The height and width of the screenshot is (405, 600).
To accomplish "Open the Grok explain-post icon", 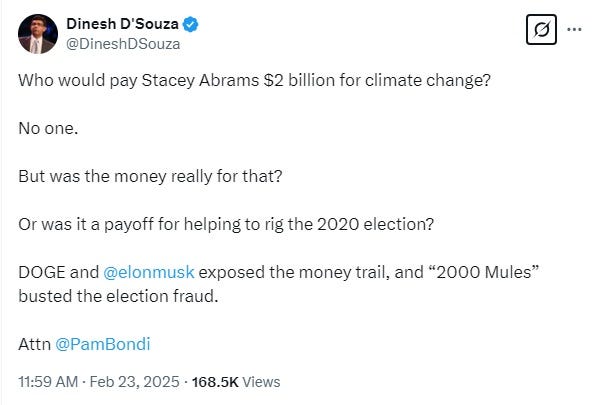I will coord(540,31).
